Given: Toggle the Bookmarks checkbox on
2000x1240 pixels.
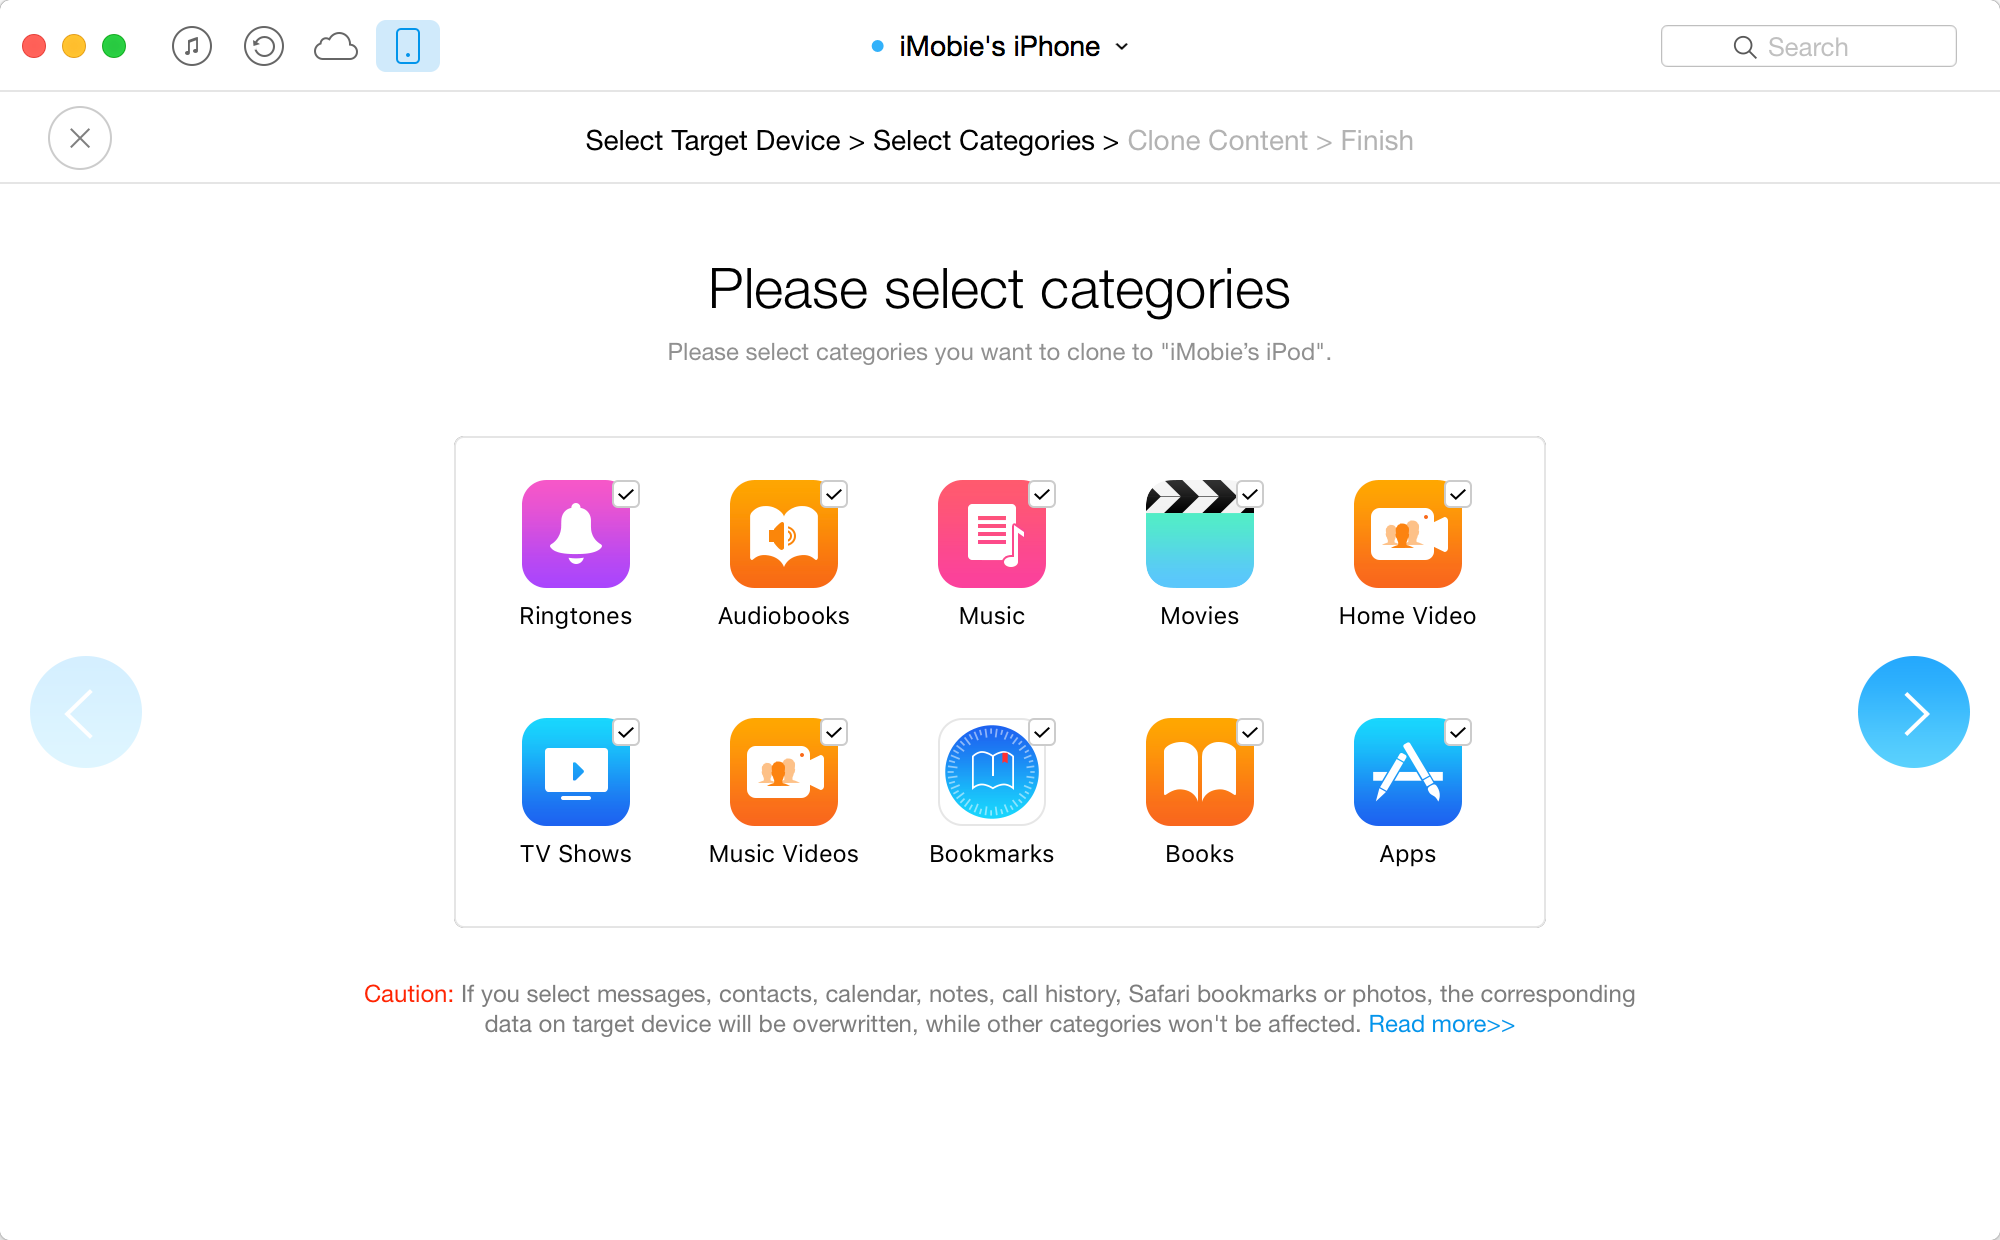Looking at the screenshot, I should pos(1041,730).
